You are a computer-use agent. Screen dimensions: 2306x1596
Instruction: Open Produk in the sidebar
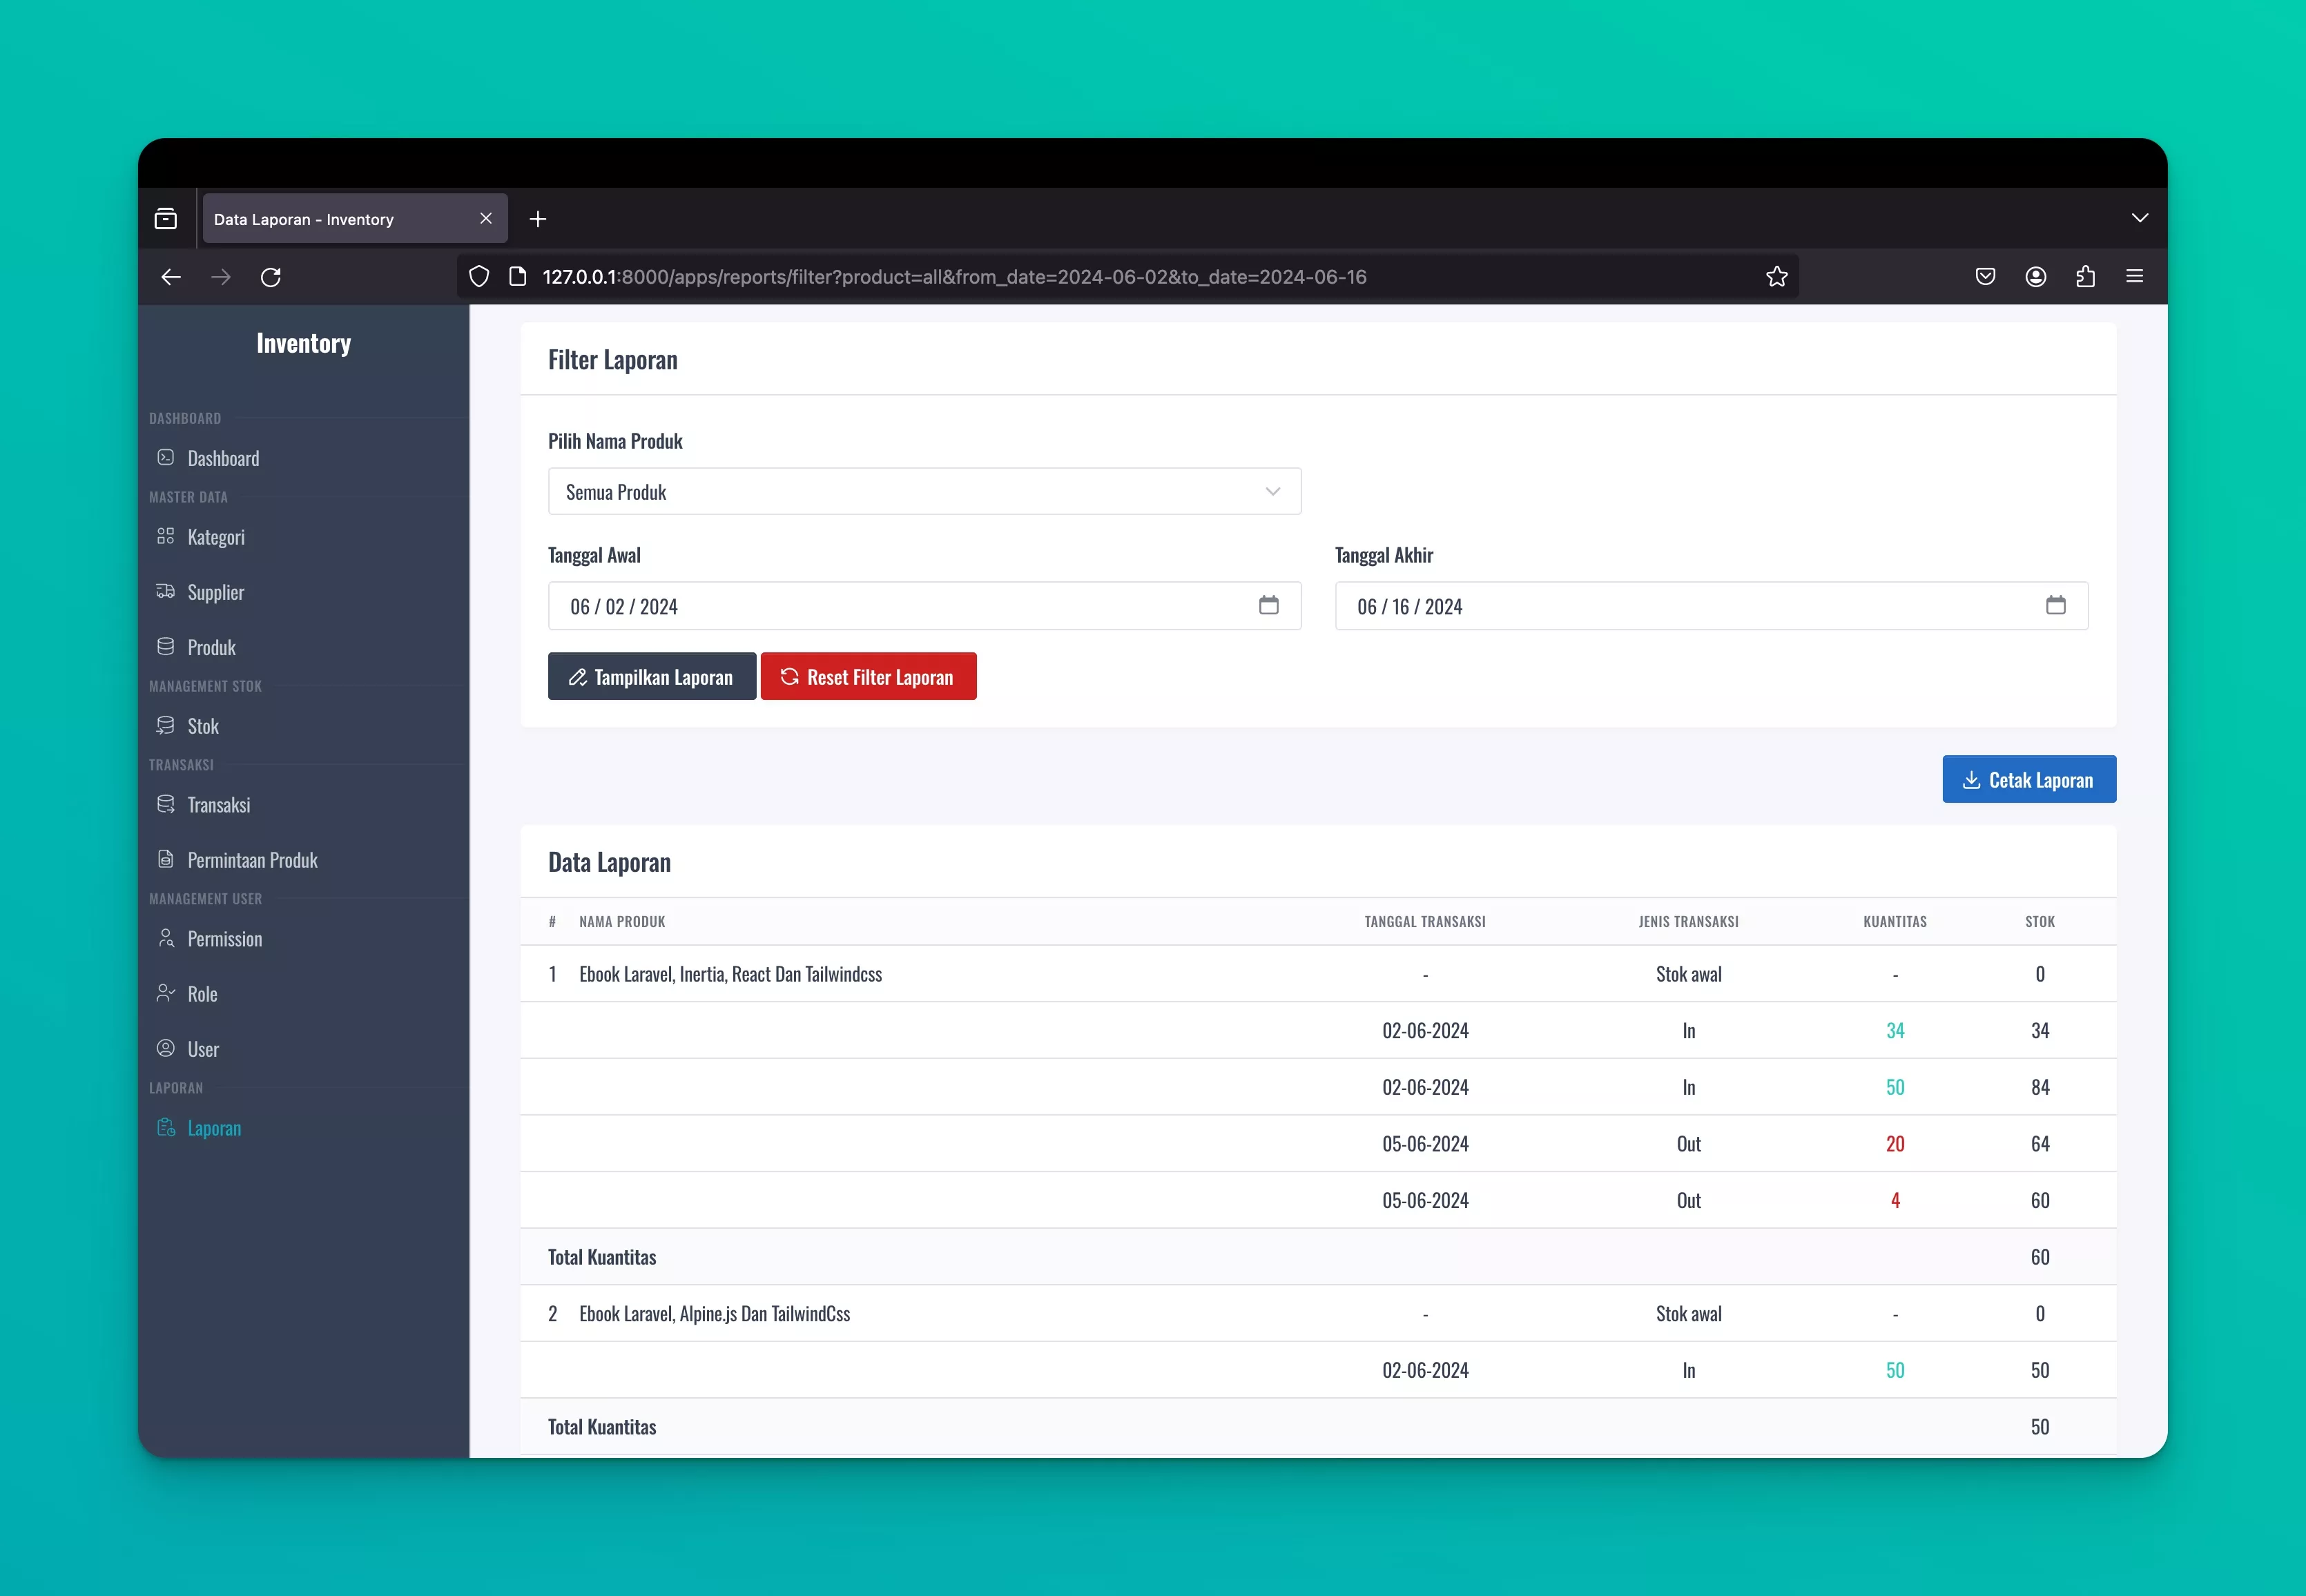click(212, 647)
